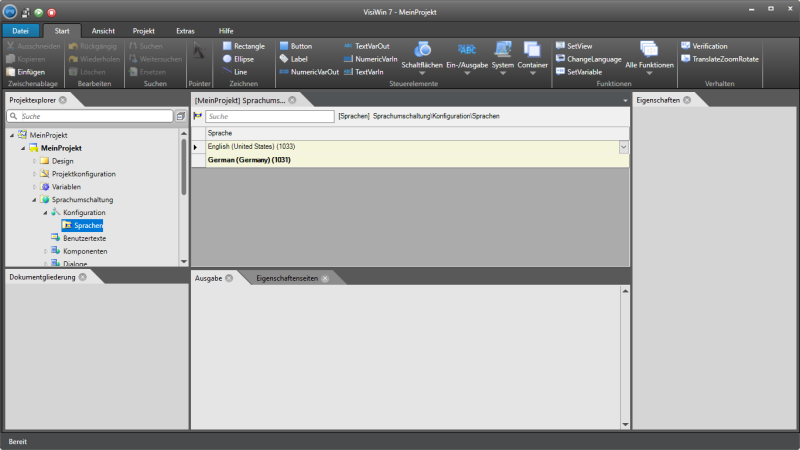
Task: Close the Eigenschaften panel
Action: click(x=687, y=100)
